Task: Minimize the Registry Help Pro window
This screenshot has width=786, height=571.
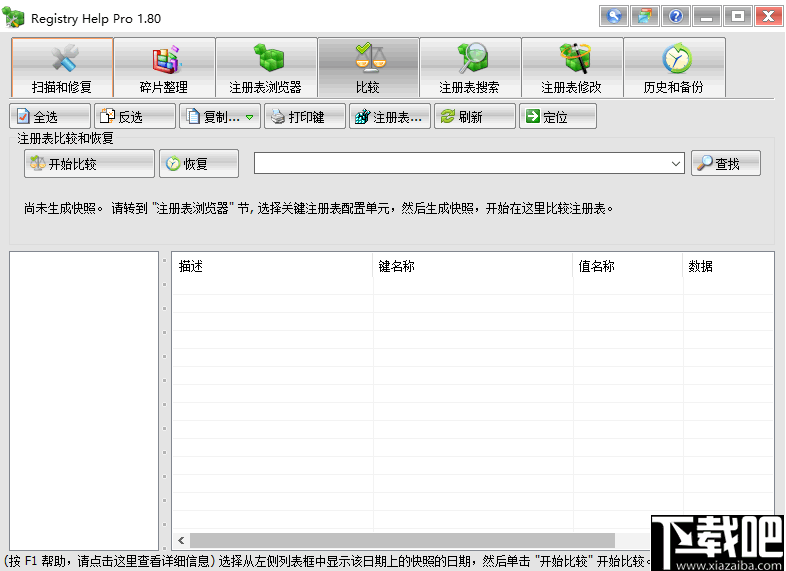Action: point(707,16)
